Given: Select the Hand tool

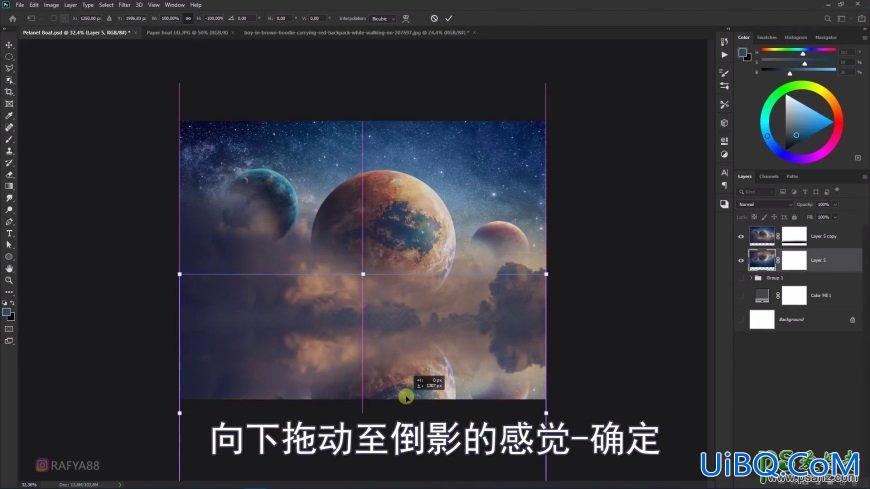Looking at the screenshot, I should pyautogui.click(x=9, y=269).
